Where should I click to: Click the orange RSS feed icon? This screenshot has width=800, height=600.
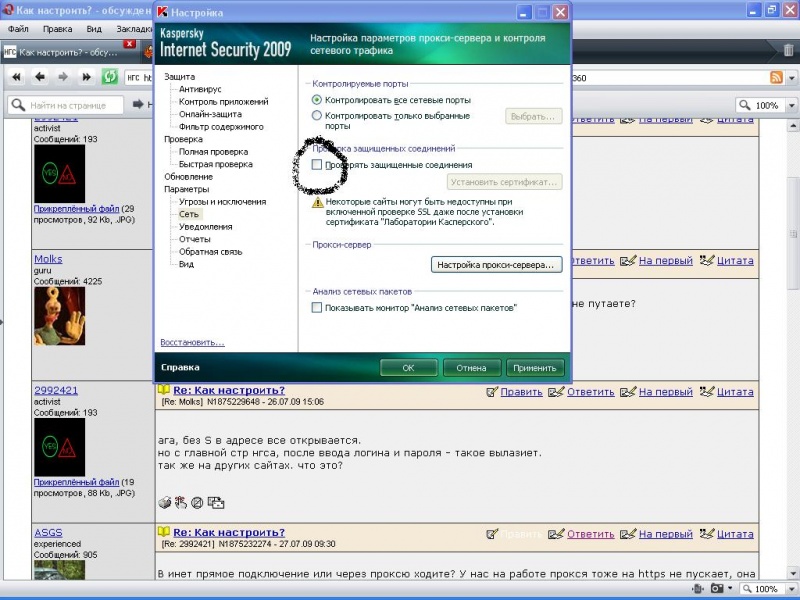pyautogui.click(x=776, y=78)
